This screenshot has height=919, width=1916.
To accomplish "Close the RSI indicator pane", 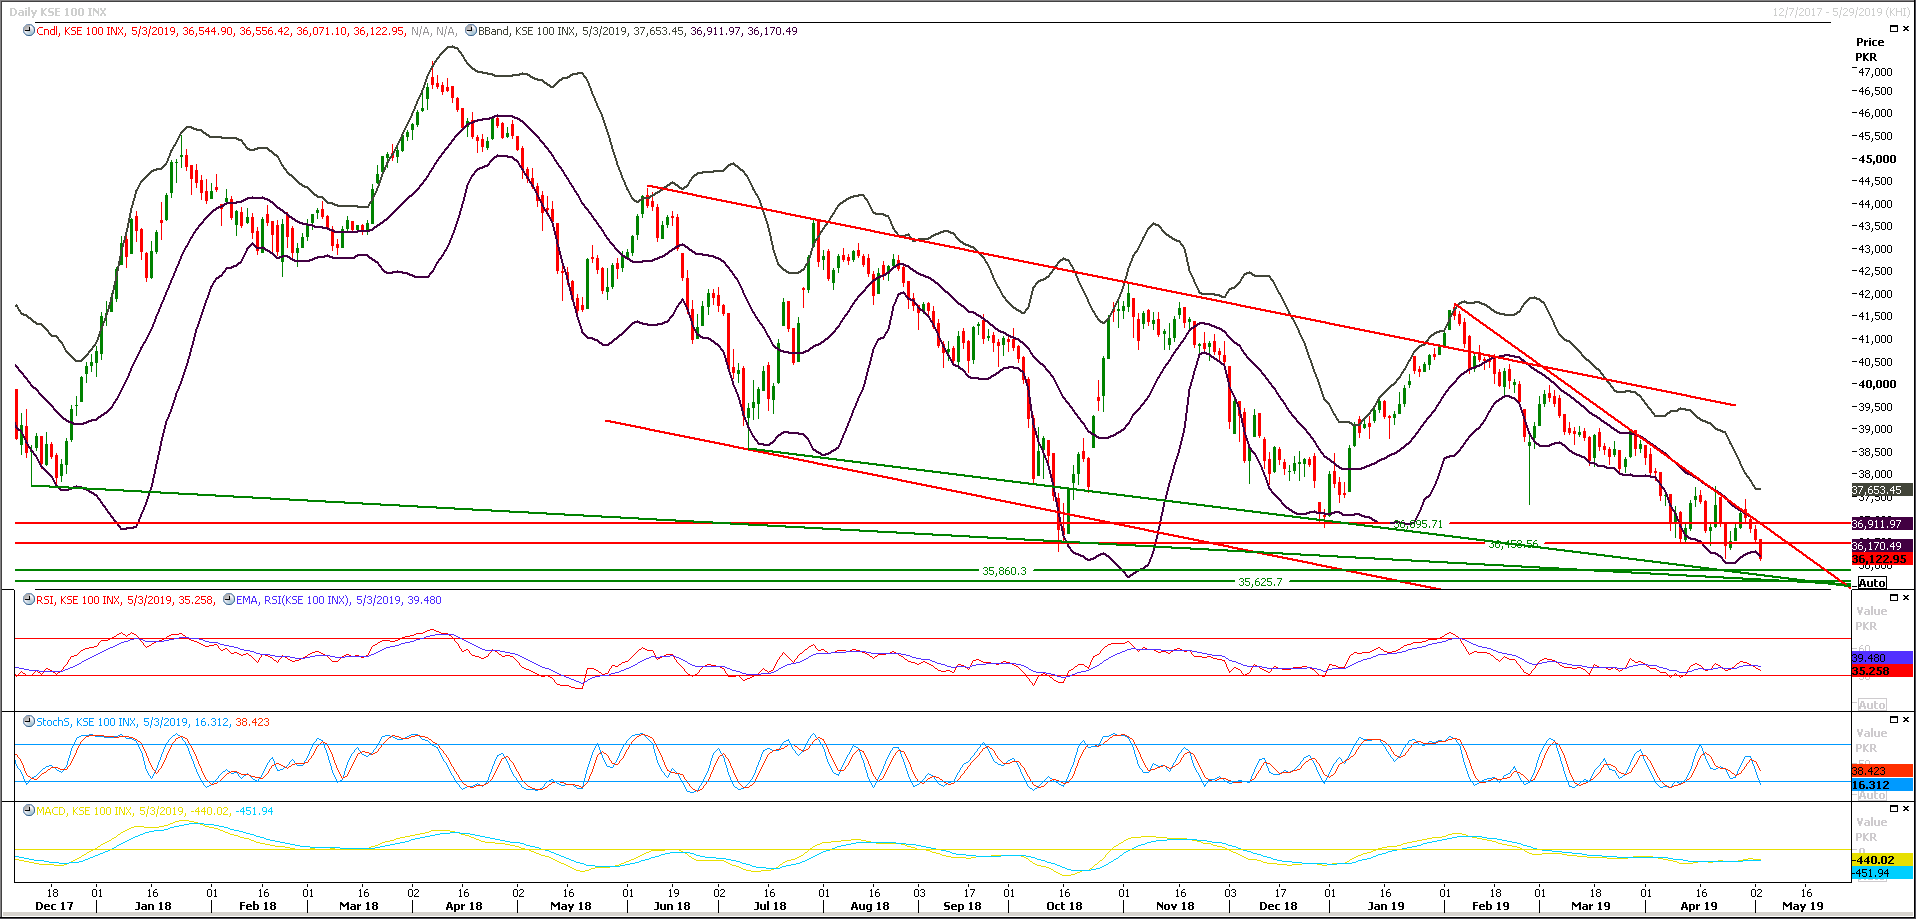I will pyautogui.click(x=1906, y=598).
